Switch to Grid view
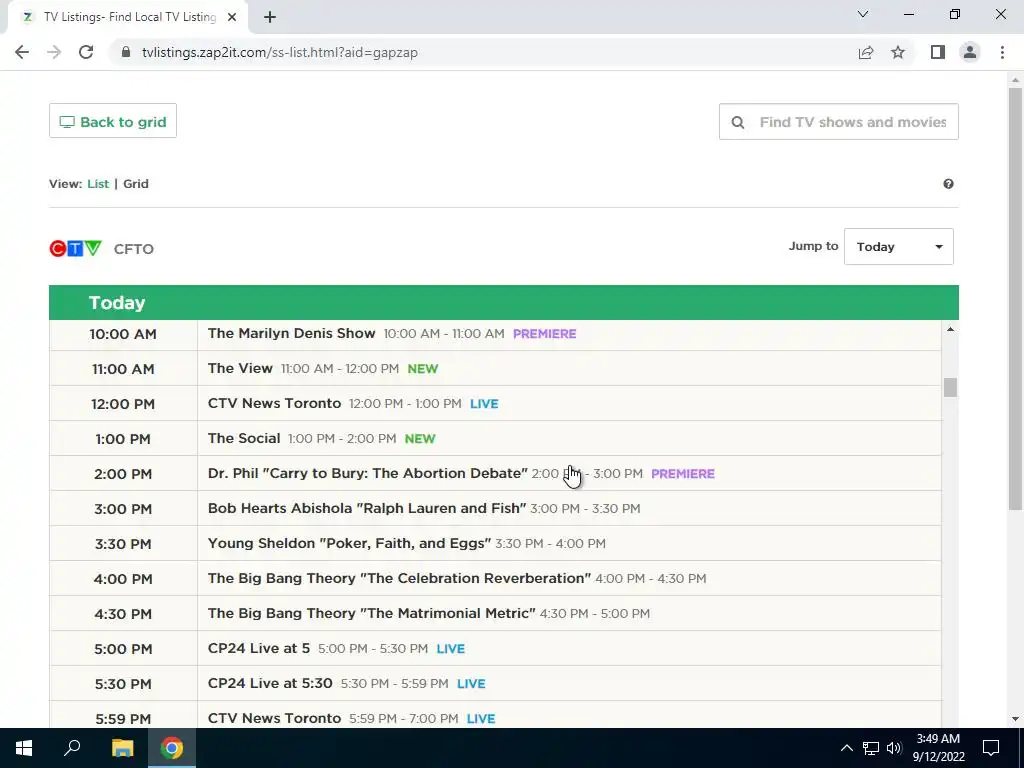The image size is (1024, 768). [136, 184]
